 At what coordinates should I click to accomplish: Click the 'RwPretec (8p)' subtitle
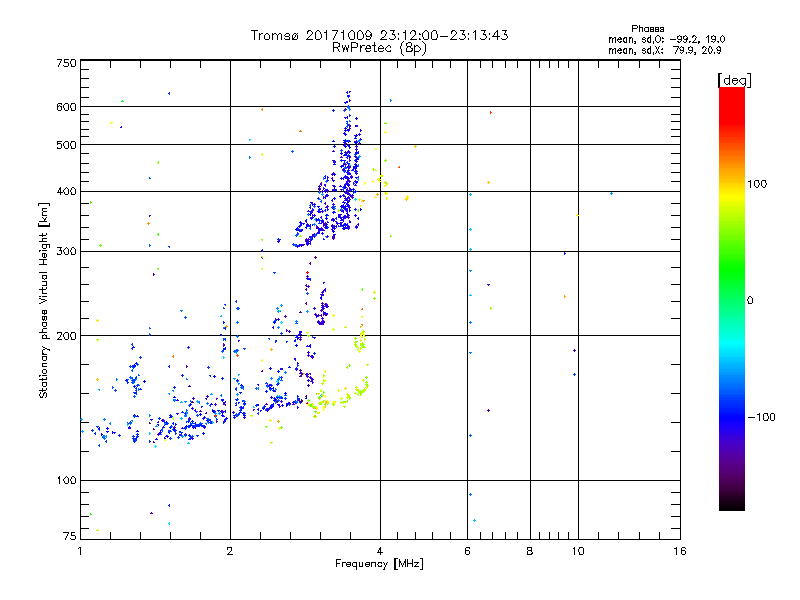(379, 48)
